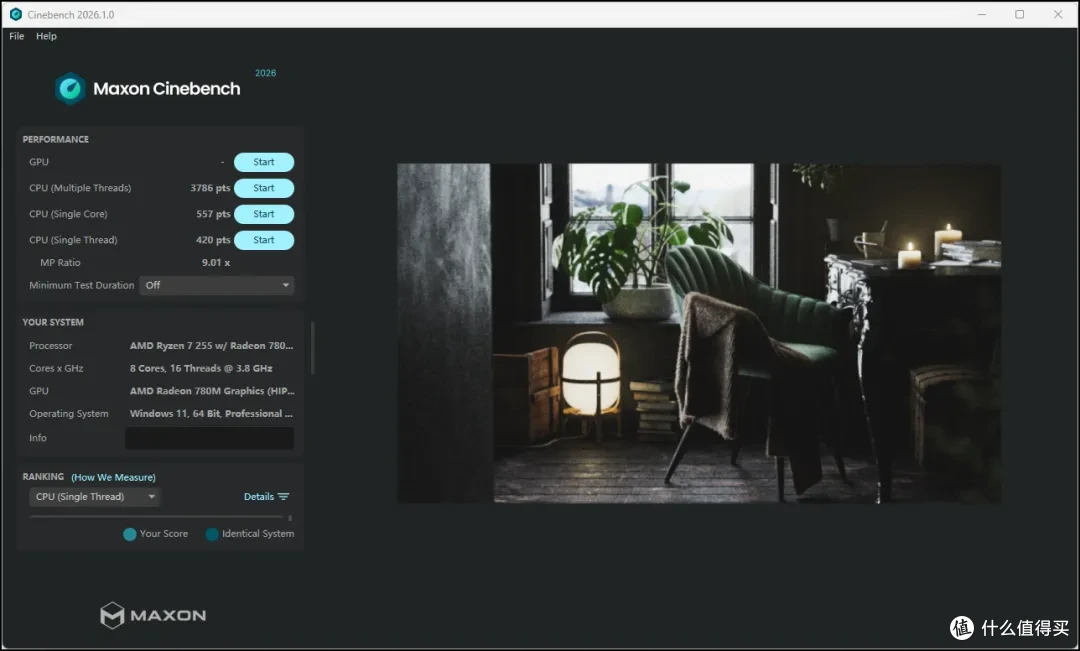
Task: Click the Maxon Cinebench logo icon
Action: pos(70,89)
